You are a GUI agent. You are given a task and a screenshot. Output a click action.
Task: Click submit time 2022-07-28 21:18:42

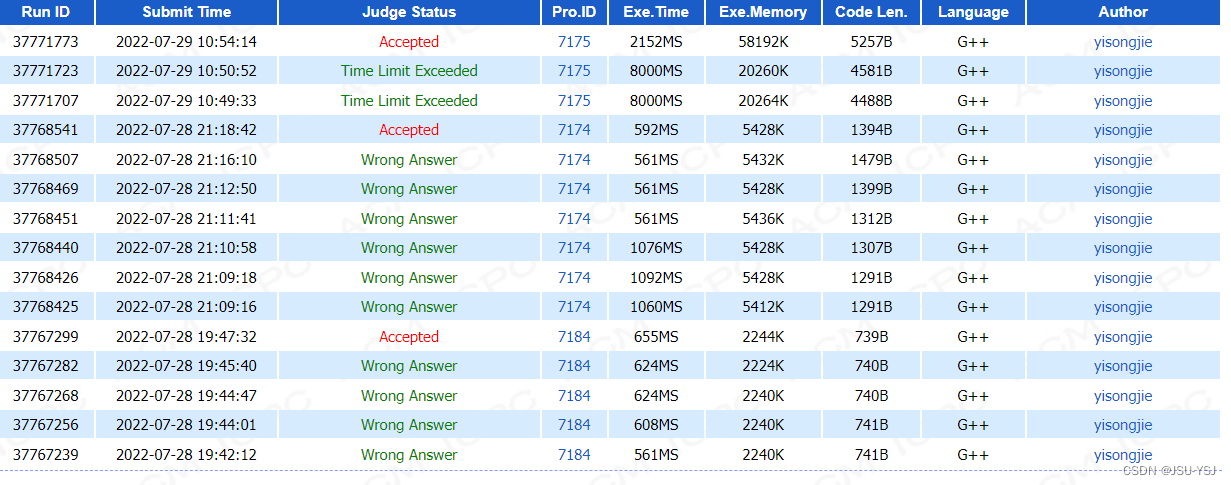pos(186,130)
